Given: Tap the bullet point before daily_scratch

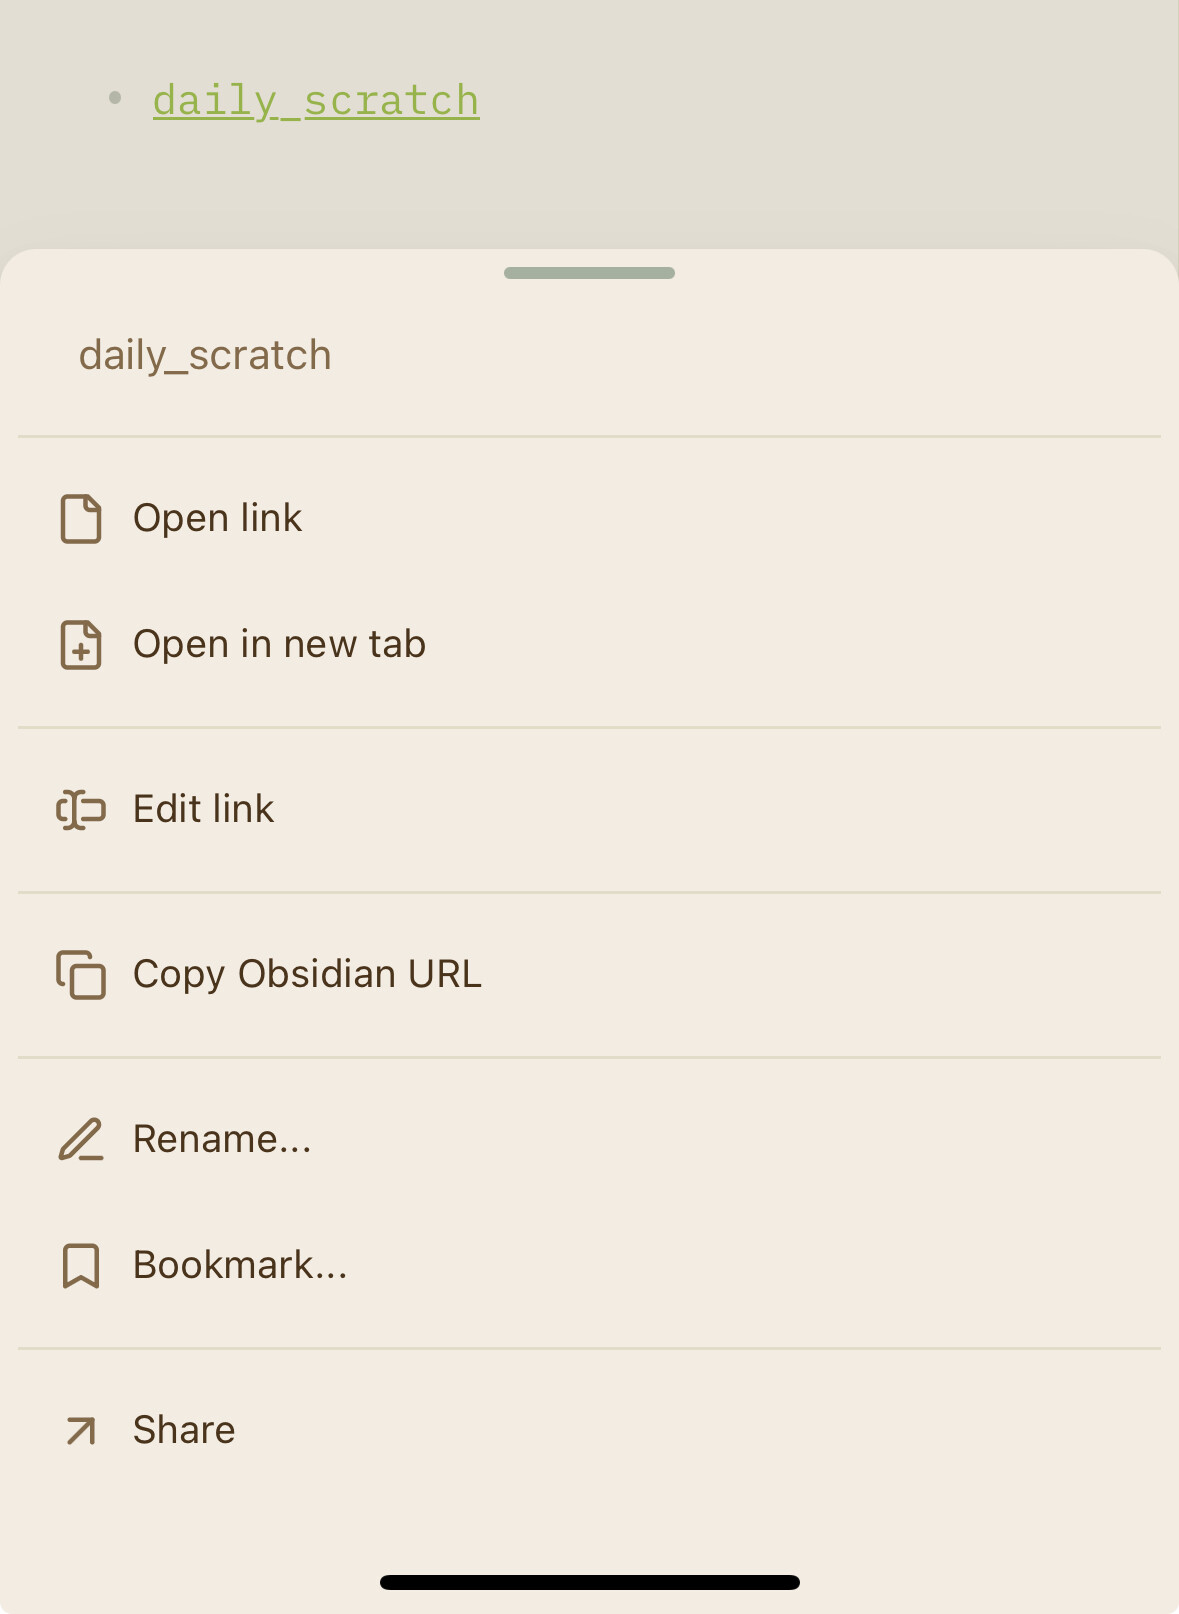Looking at the screenshot, I should 115,98.
